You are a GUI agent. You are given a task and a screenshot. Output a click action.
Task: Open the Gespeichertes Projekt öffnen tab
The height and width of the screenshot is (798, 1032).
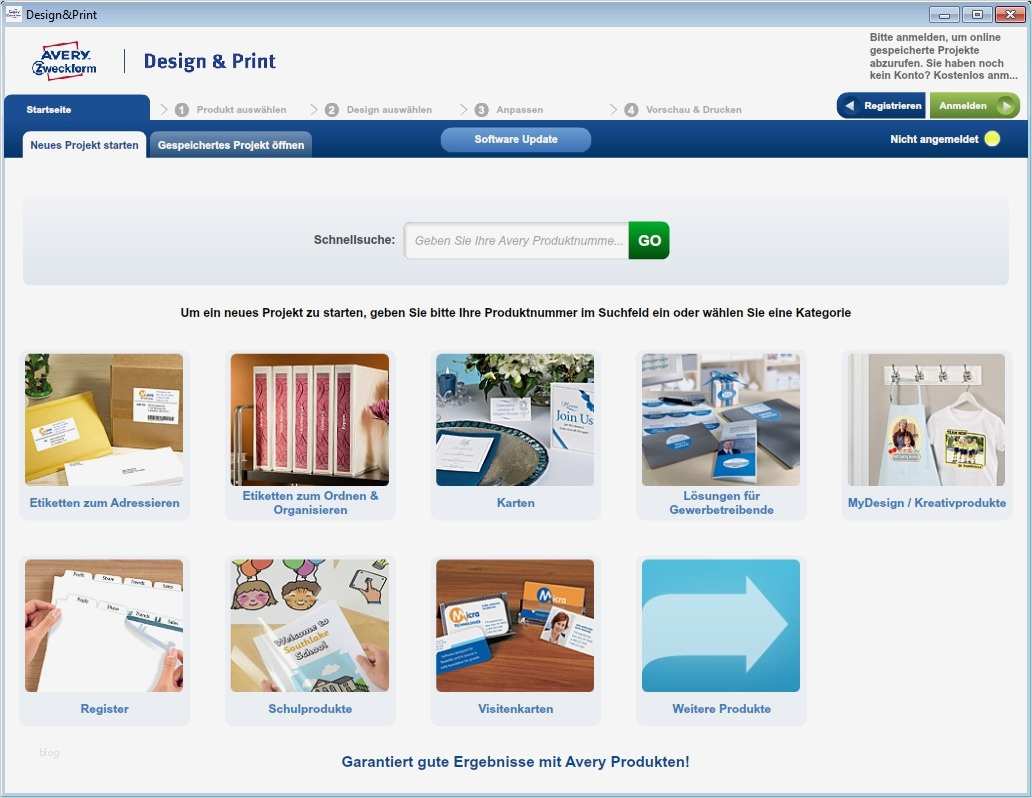[x=230, y=144]
